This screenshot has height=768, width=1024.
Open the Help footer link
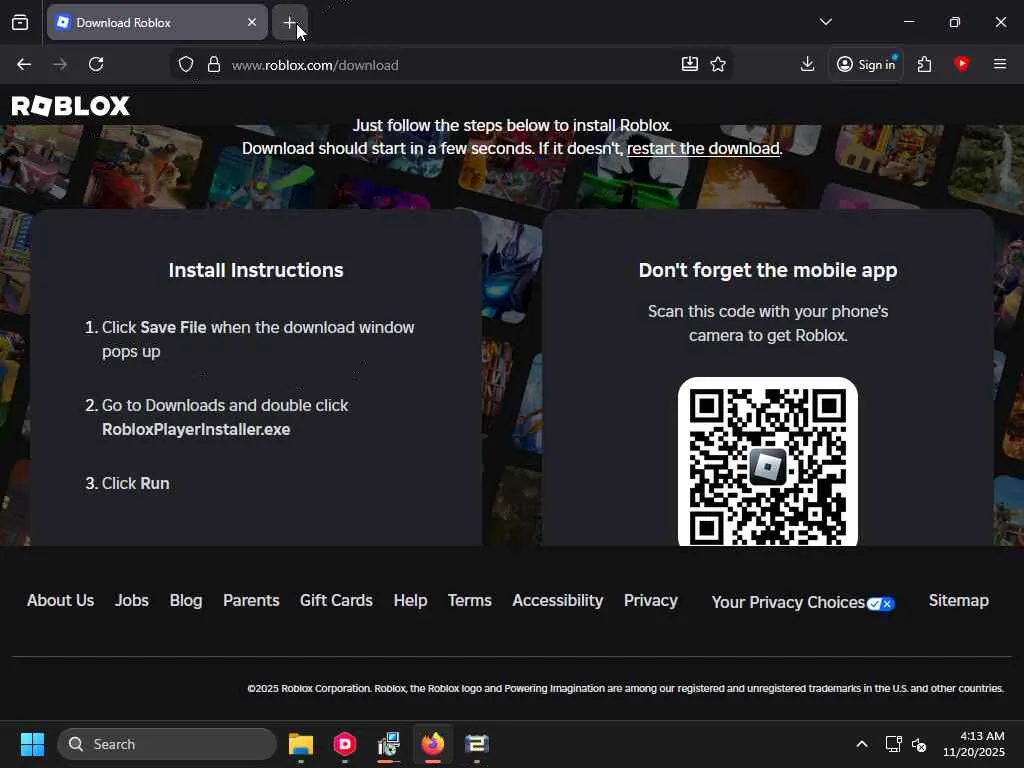[410, 600]
